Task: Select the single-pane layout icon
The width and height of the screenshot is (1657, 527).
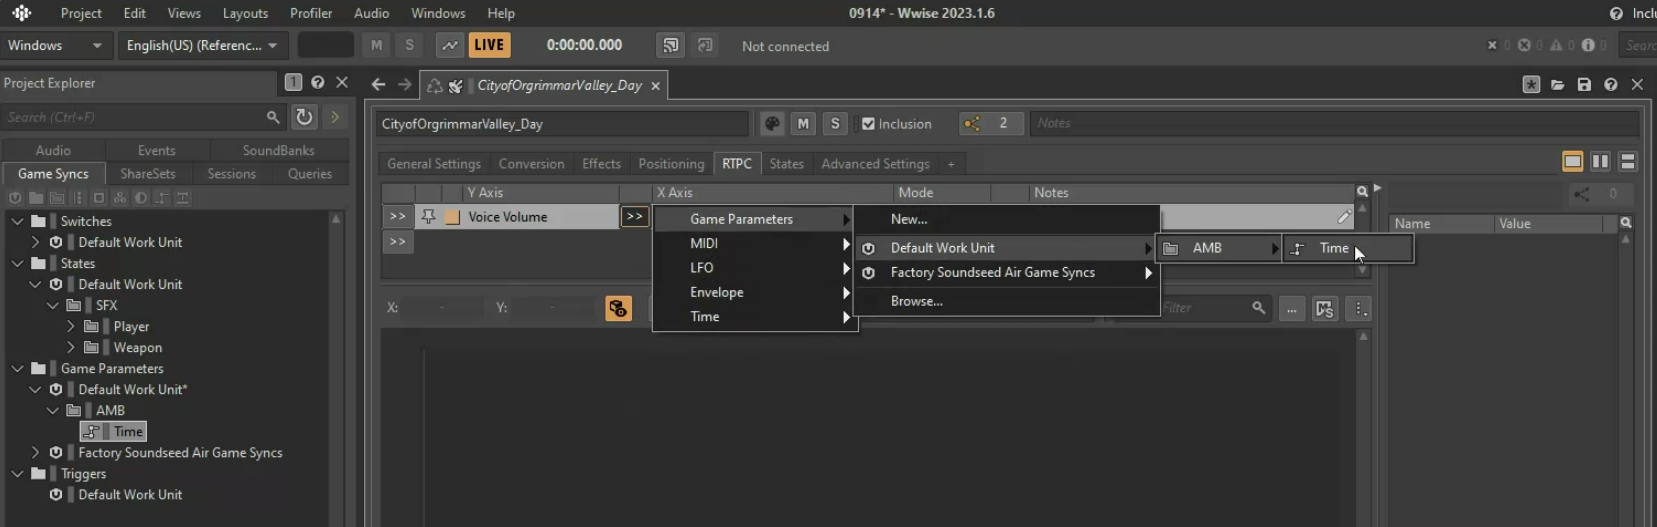Action: (x=1572, y=161)
